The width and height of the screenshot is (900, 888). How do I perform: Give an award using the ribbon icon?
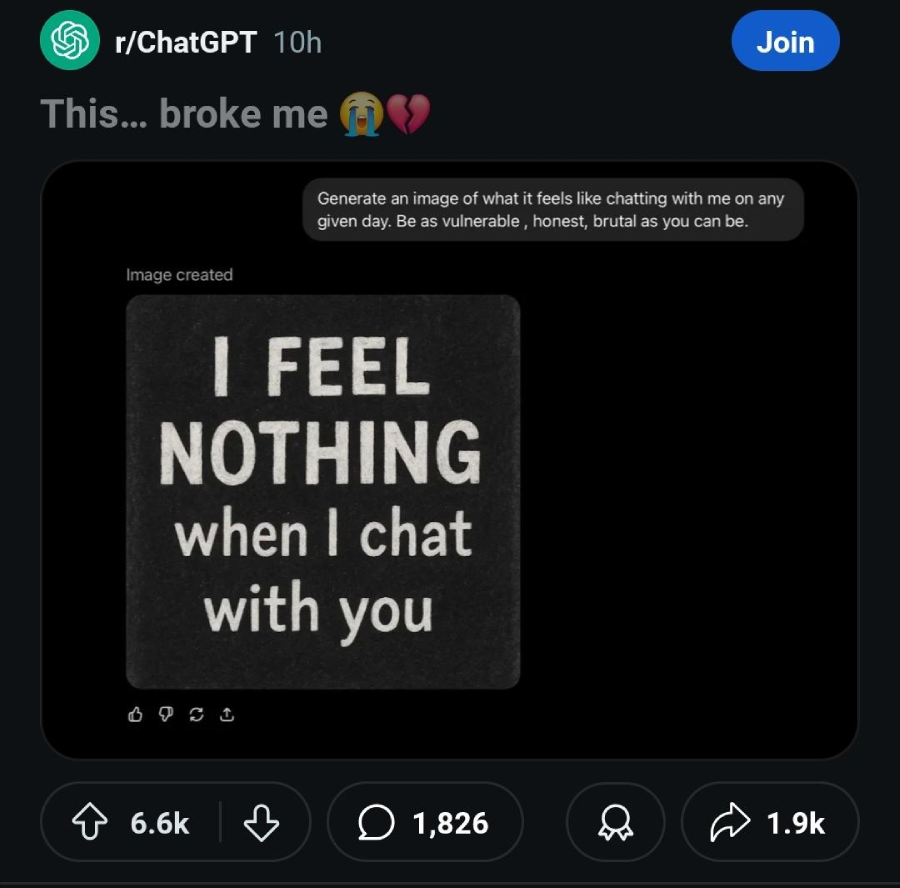point(615,822)
